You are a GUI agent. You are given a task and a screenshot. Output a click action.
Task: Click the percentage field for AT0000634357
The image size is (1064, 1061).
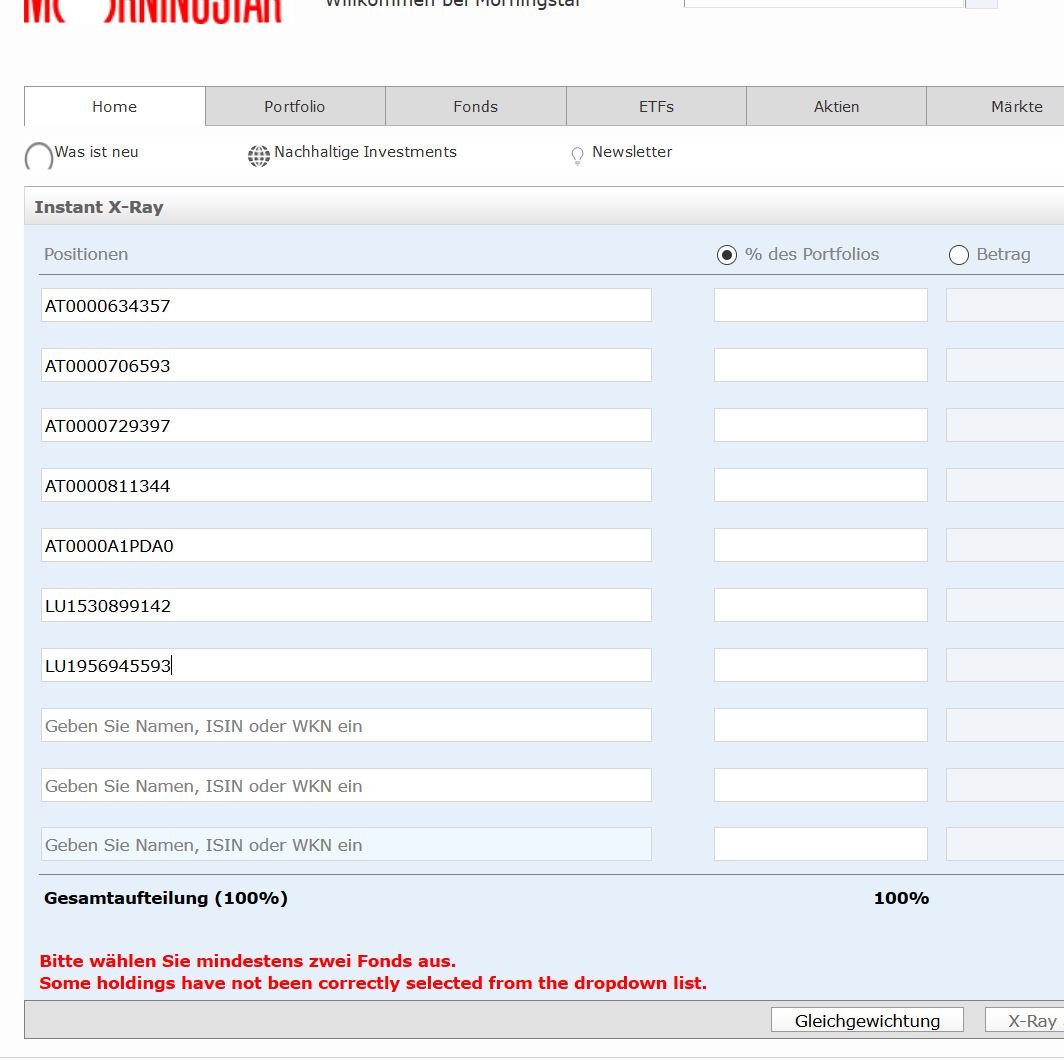coord(820,305)
